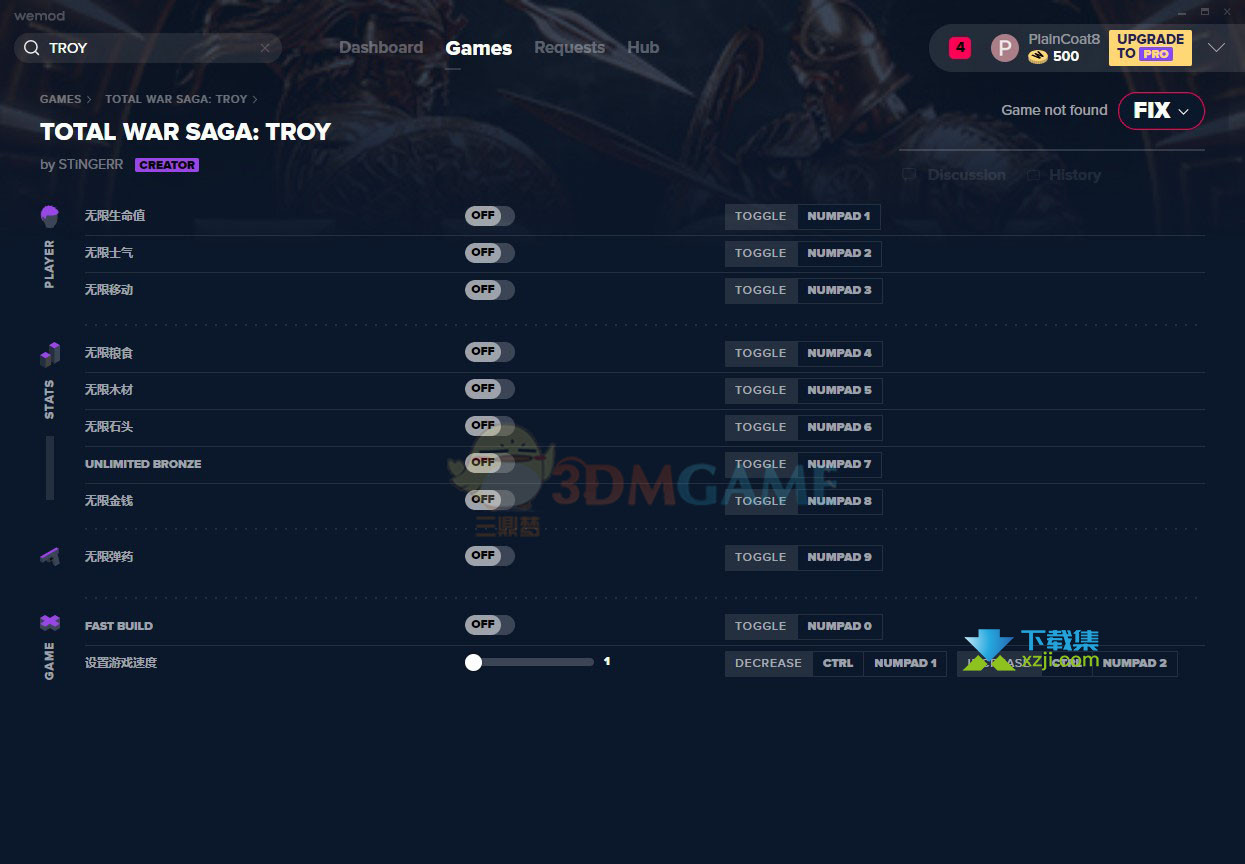Click TOGGLE button for NUMPAD 1
Screen dimensions: 1245x864
point(761,217)
